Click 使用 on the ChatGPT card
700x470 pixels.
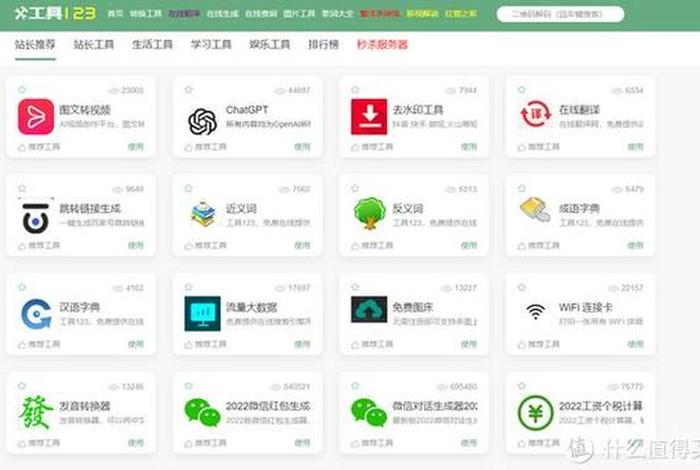pos(302,147)
